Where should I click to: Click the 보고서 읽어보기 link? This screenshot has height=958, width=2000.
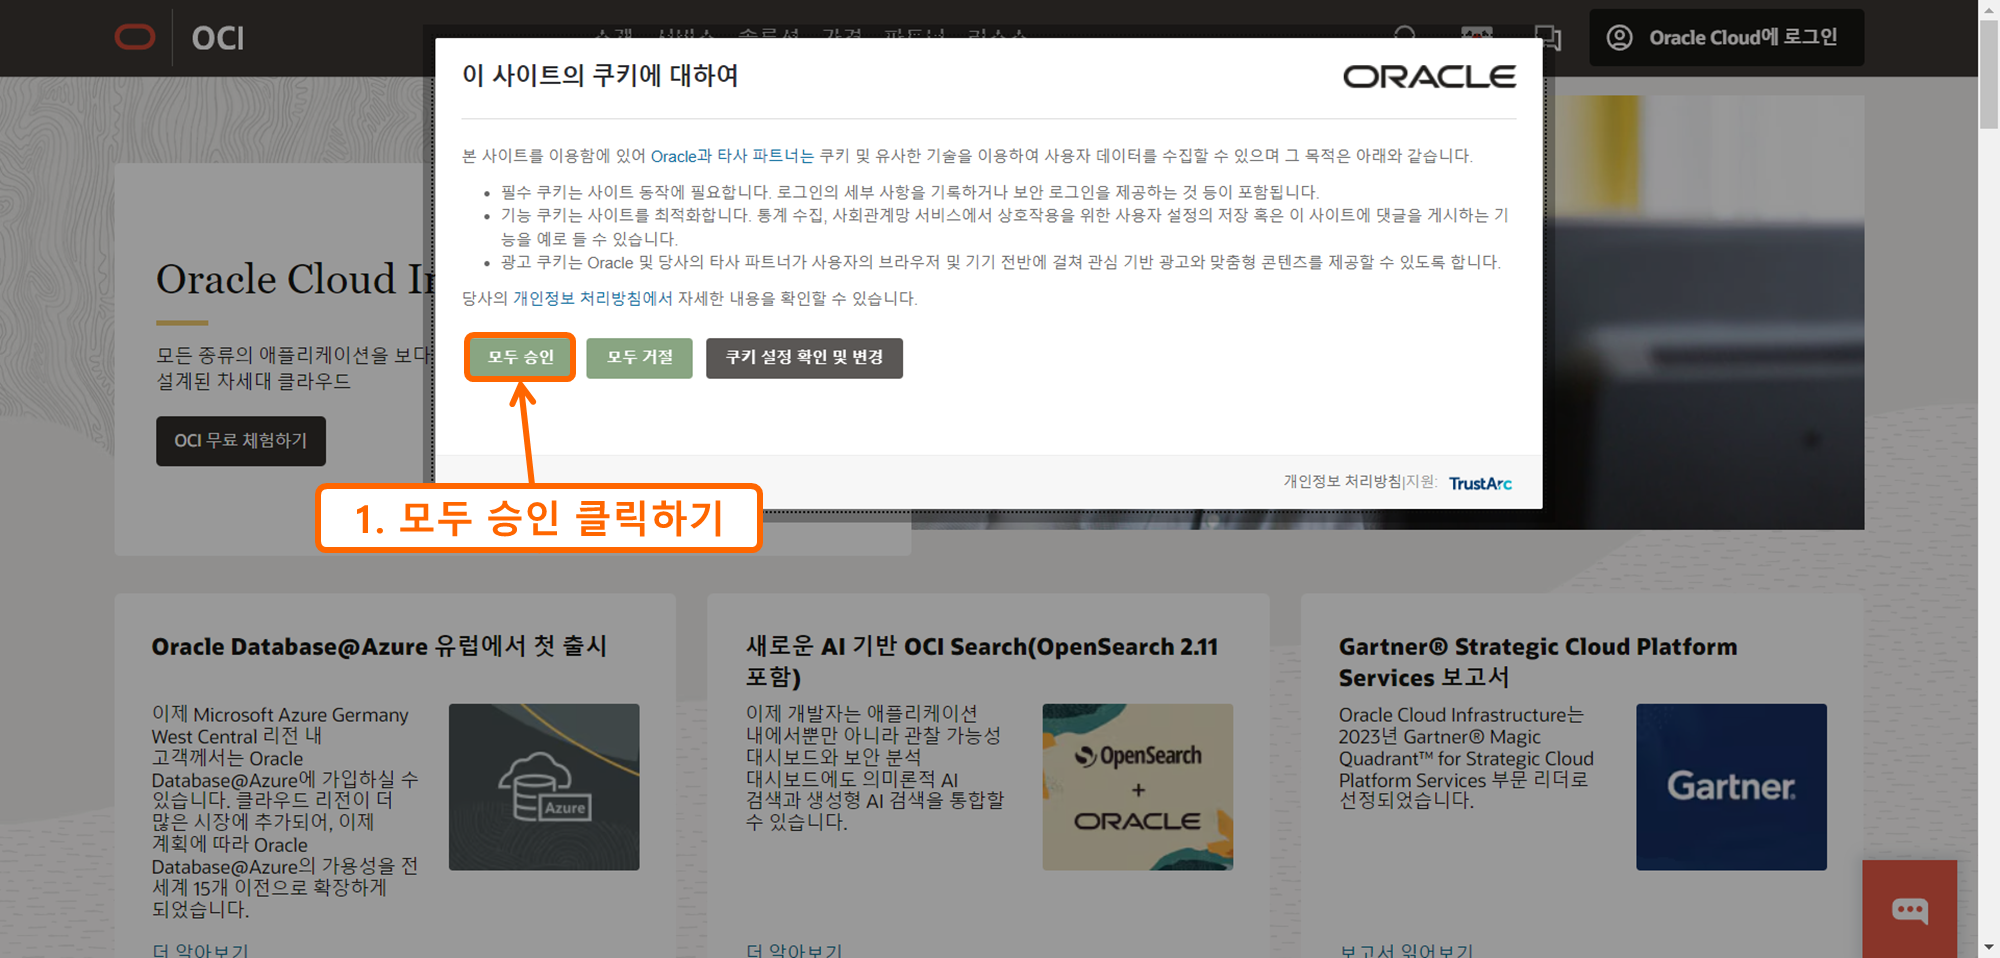[x=1406, y=950]
